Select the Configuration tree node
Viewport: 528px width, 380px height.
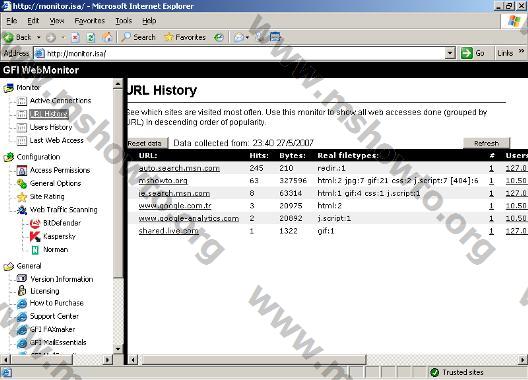tap(38, 157)
